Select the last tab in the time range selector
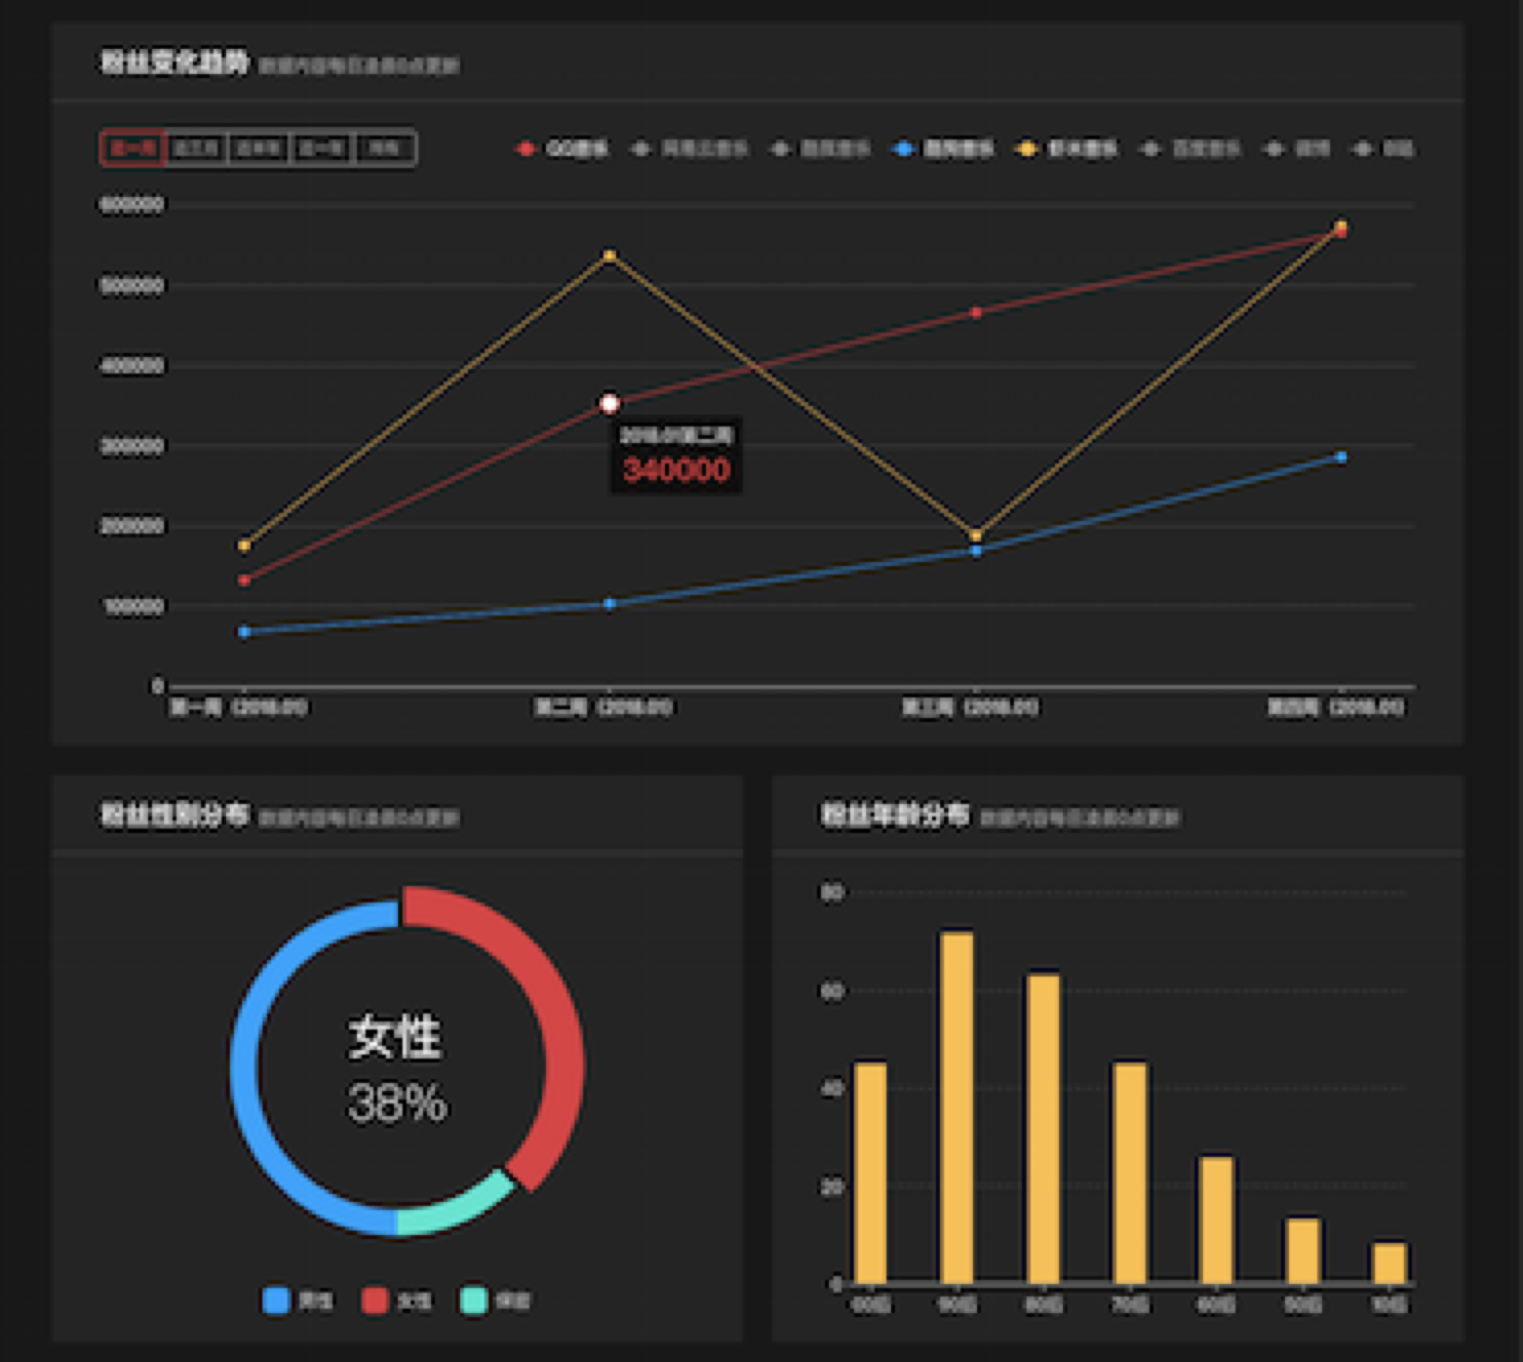This screenshot has height=1362, width=1523. click(x=385, y=148)
